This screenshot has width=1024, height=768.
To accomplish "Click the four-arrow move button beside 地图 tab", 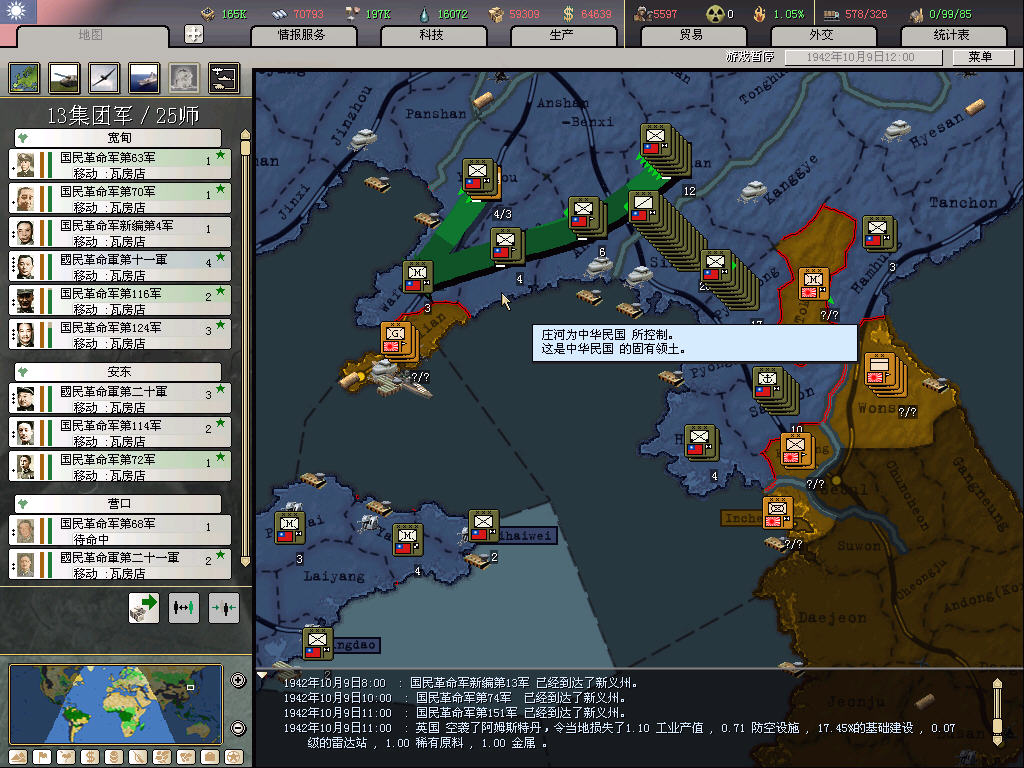I will [194, 33].
